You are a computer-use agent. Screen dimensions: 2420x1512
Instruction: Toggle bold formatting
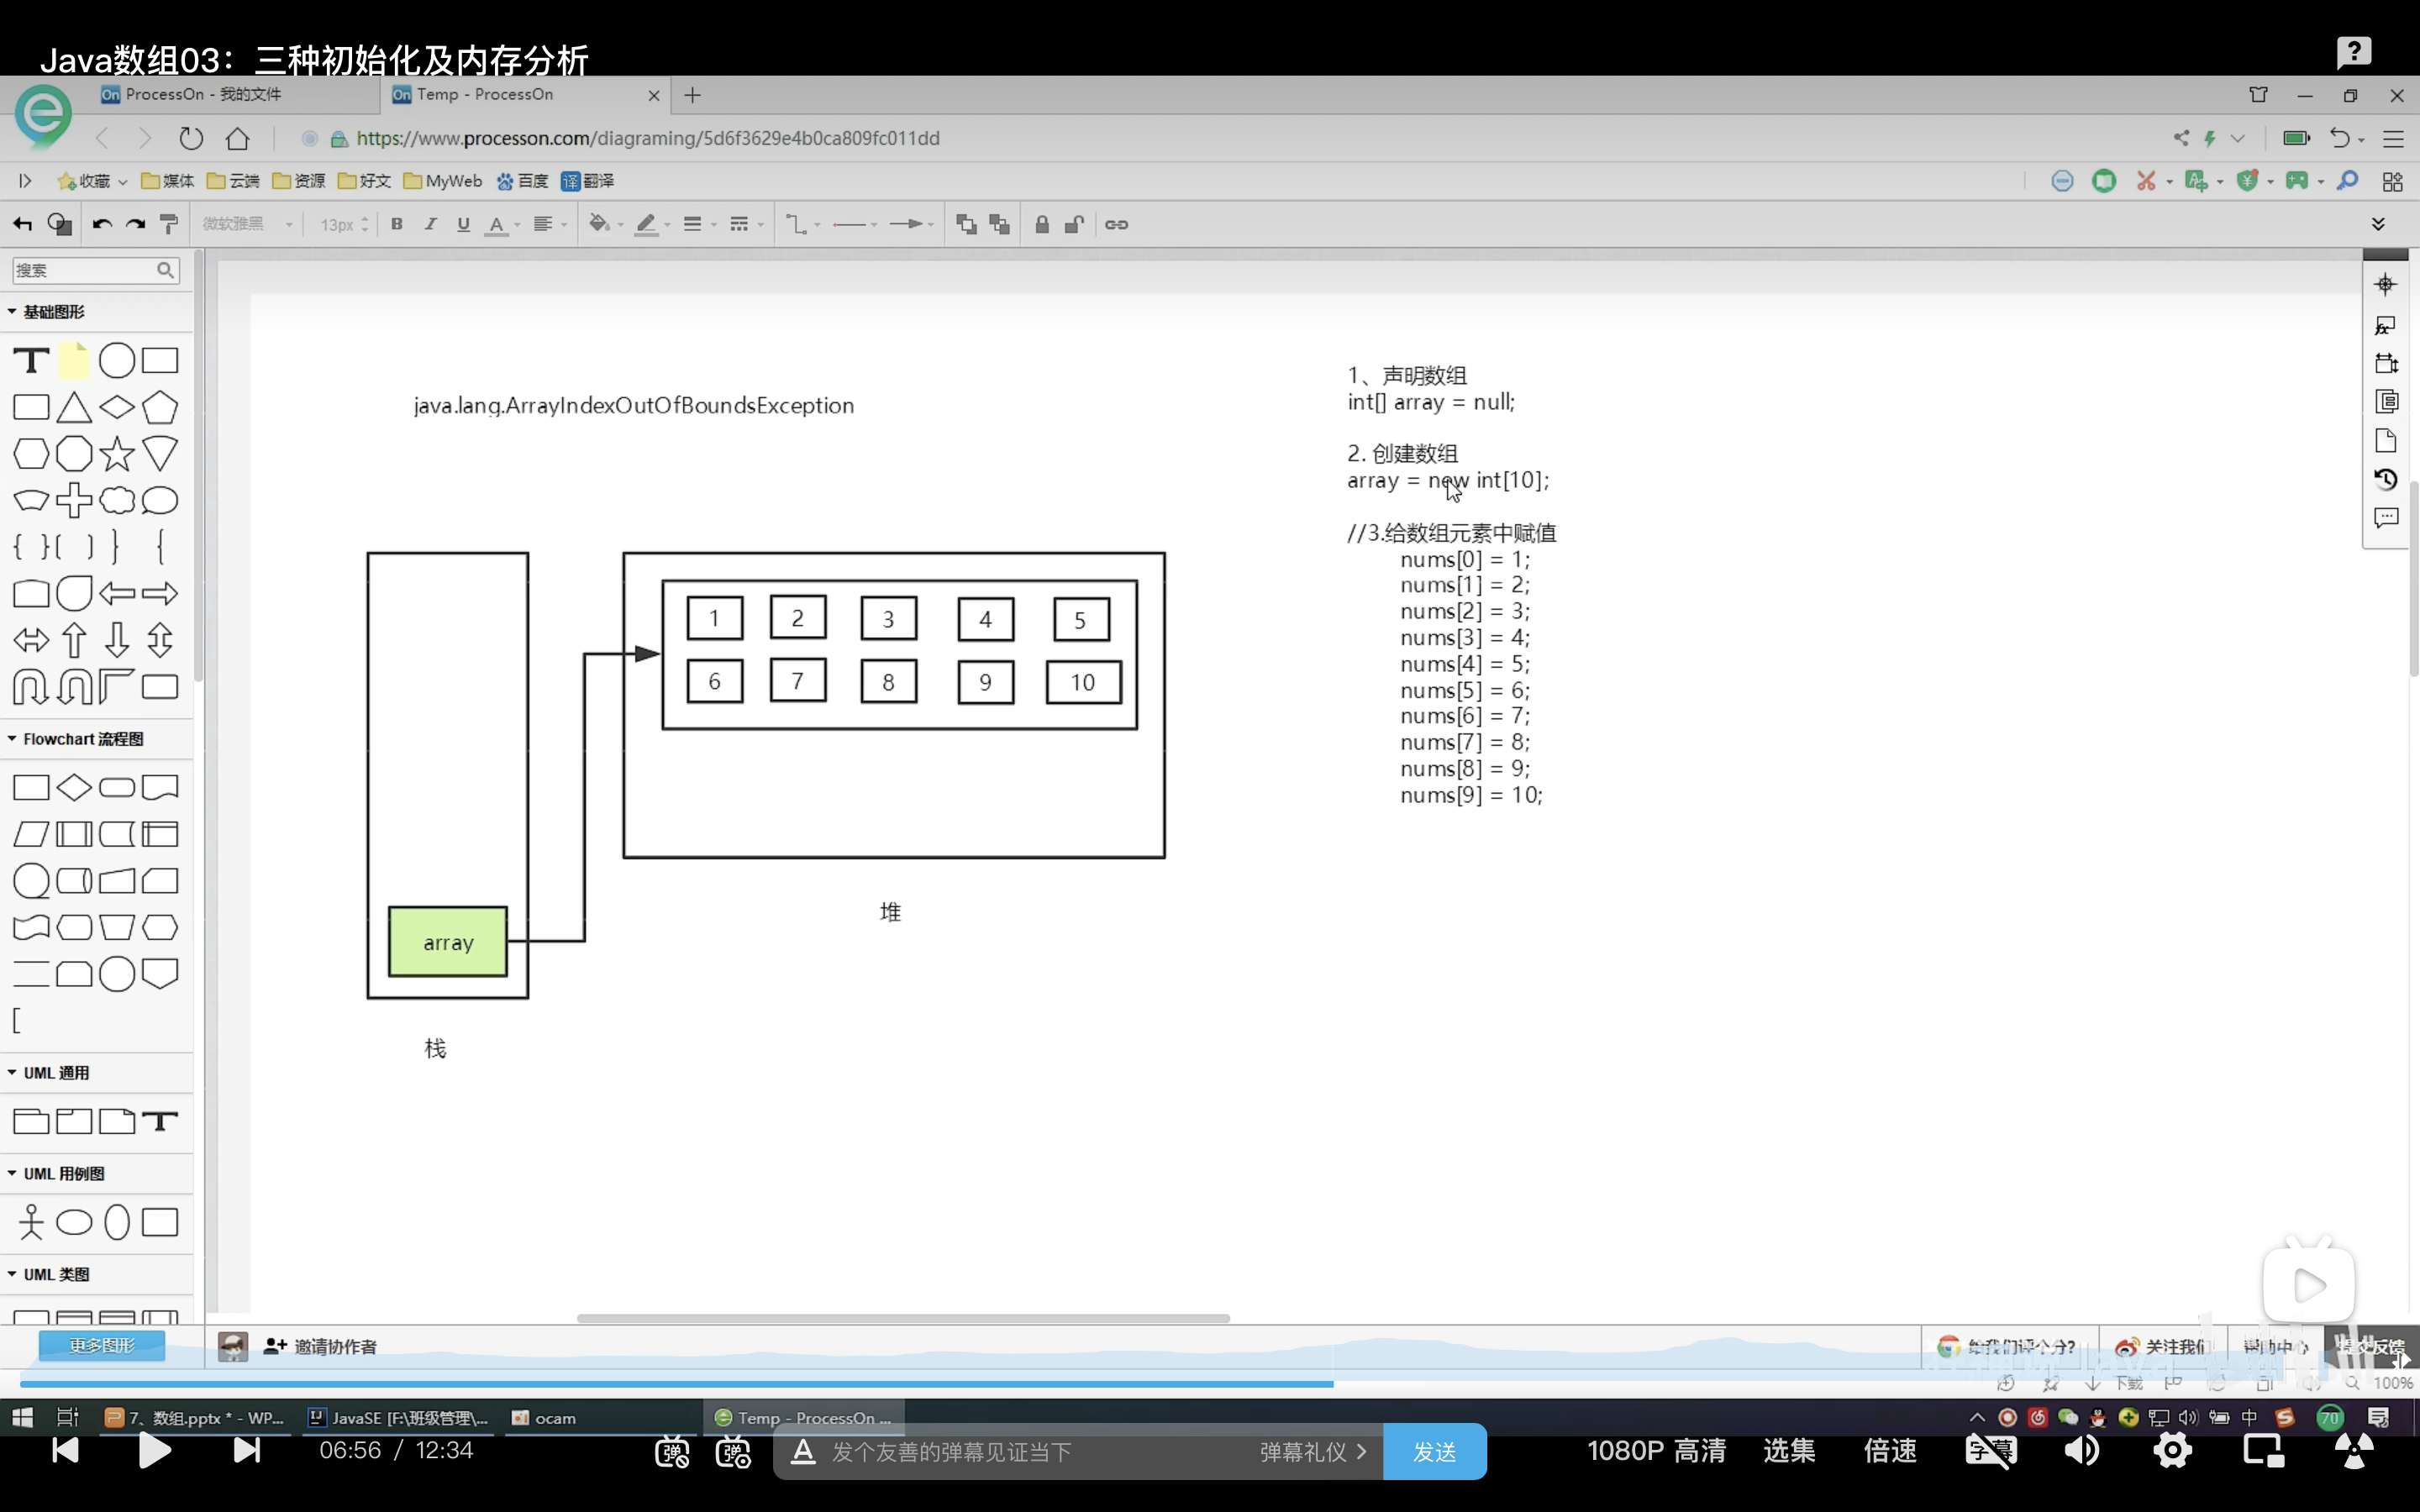point(397,224)
